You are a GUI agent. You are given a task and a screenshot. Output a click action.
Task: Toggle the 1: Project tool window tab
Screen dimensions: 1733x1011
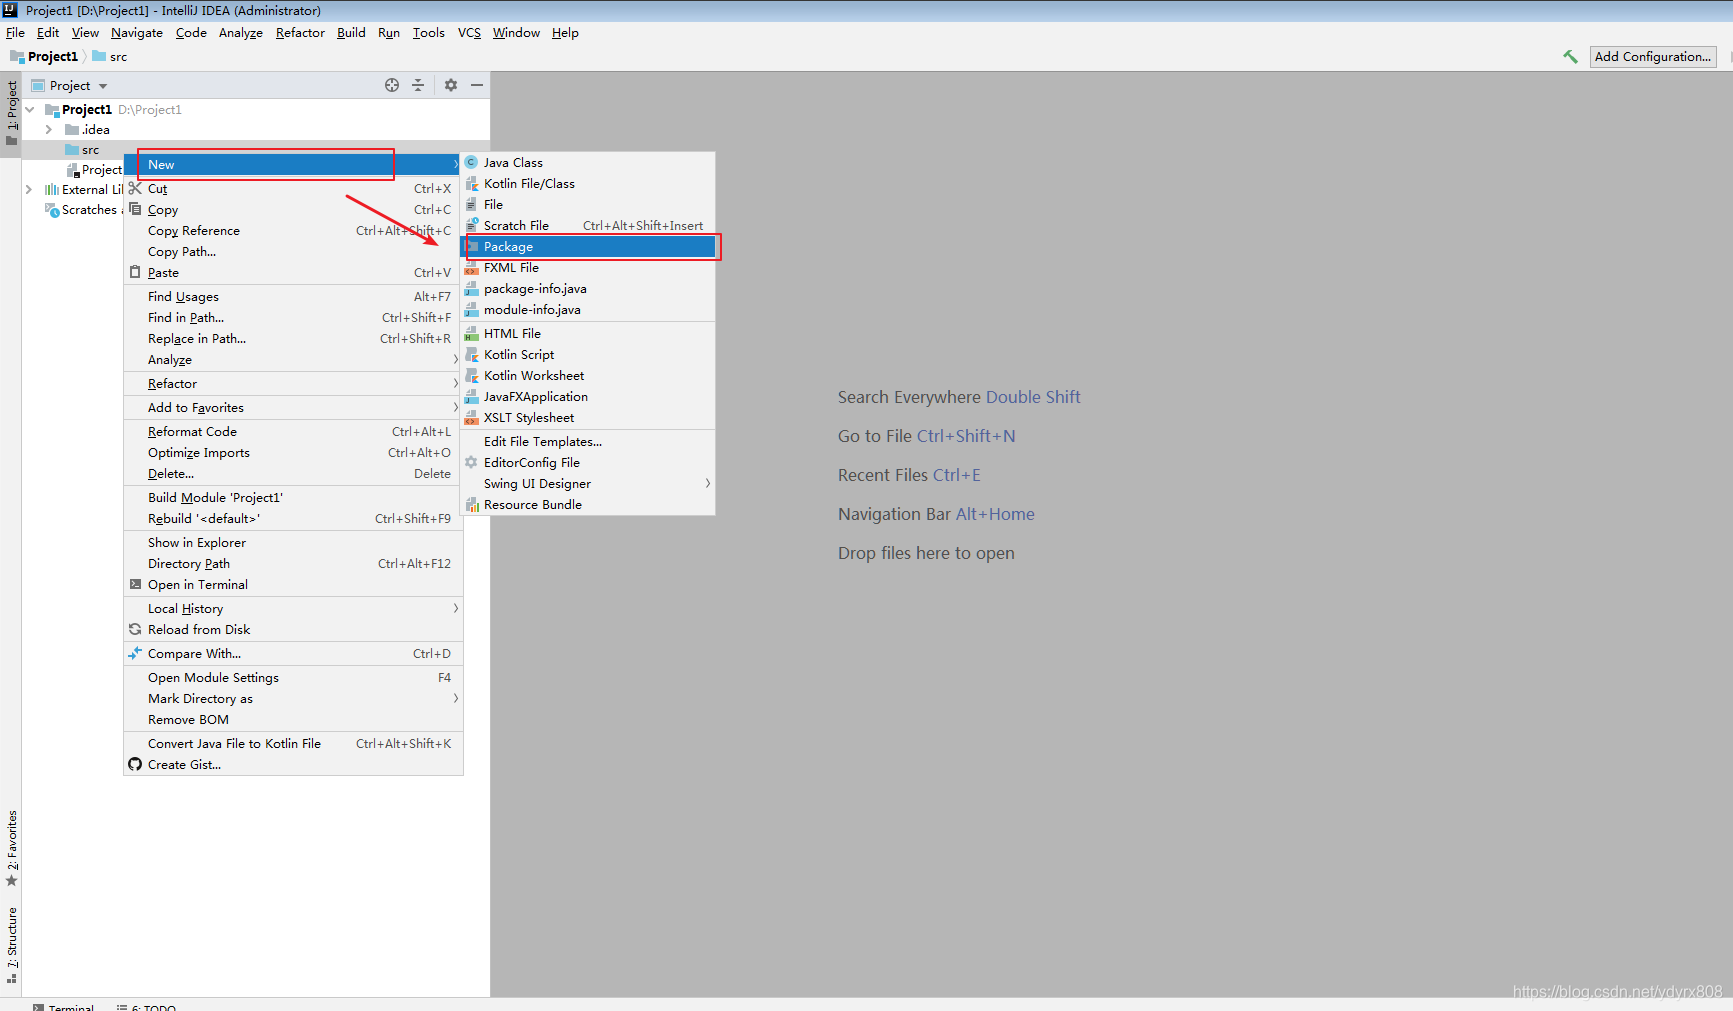click(x=11, y=112)
